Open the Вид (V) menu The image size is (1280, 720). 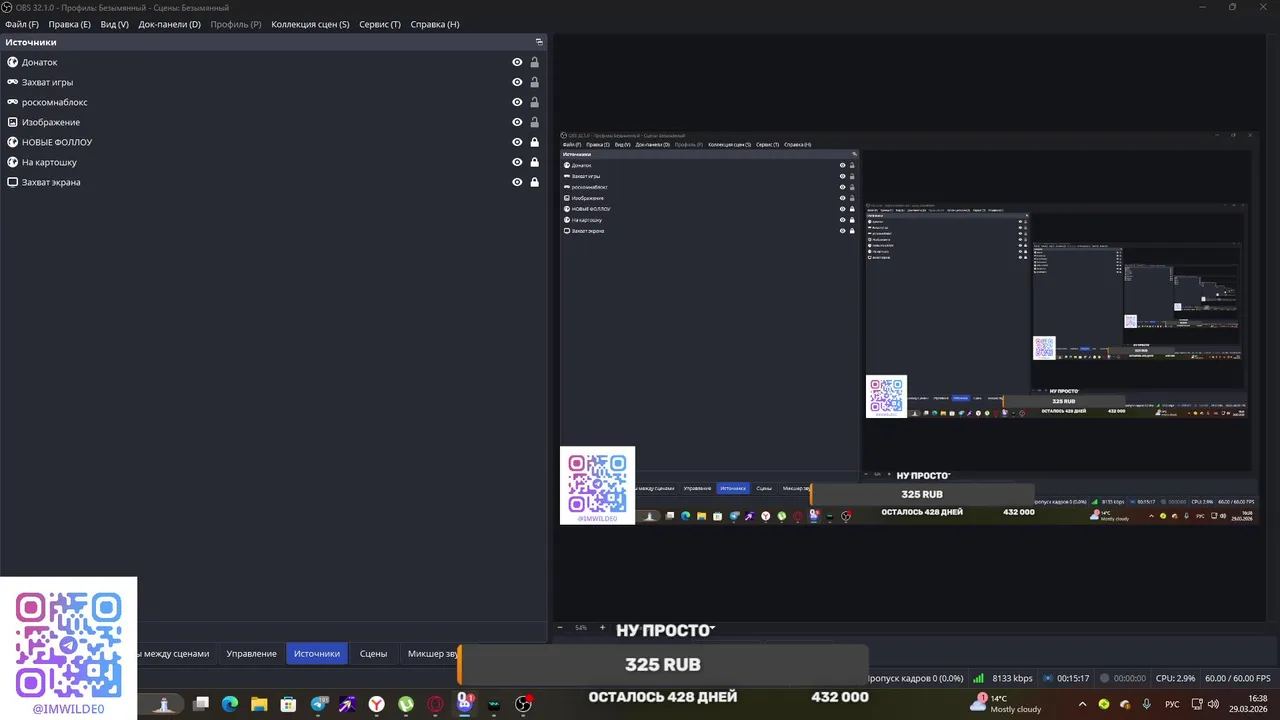point(114,24)
